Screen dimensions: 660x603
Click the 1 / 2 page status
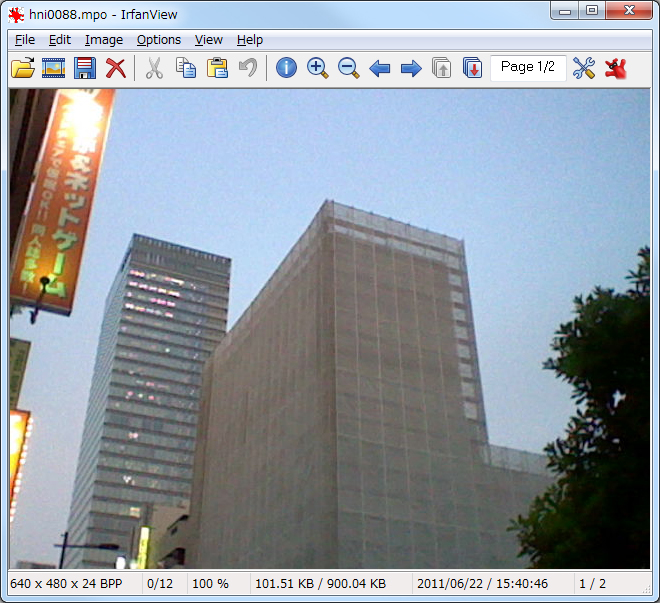coord(592,584)
